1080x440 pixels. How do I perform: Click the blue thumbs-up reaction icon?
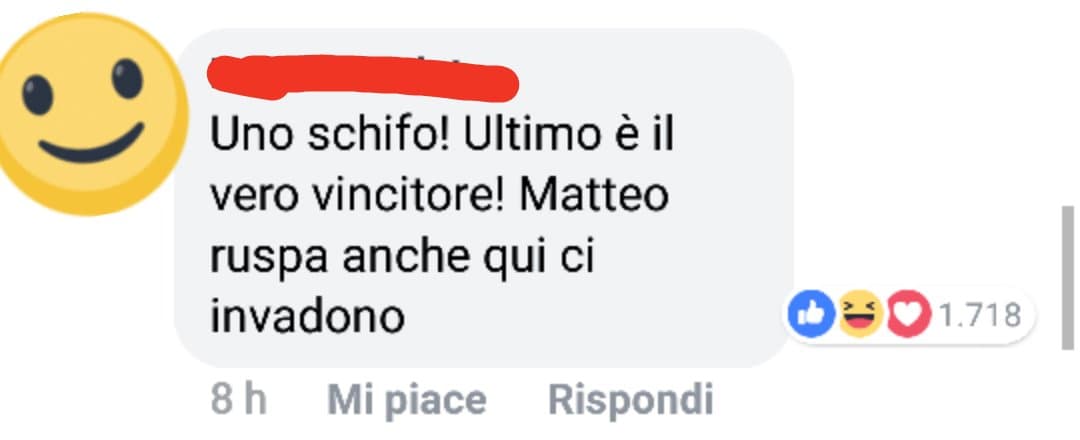click(811, 315)
